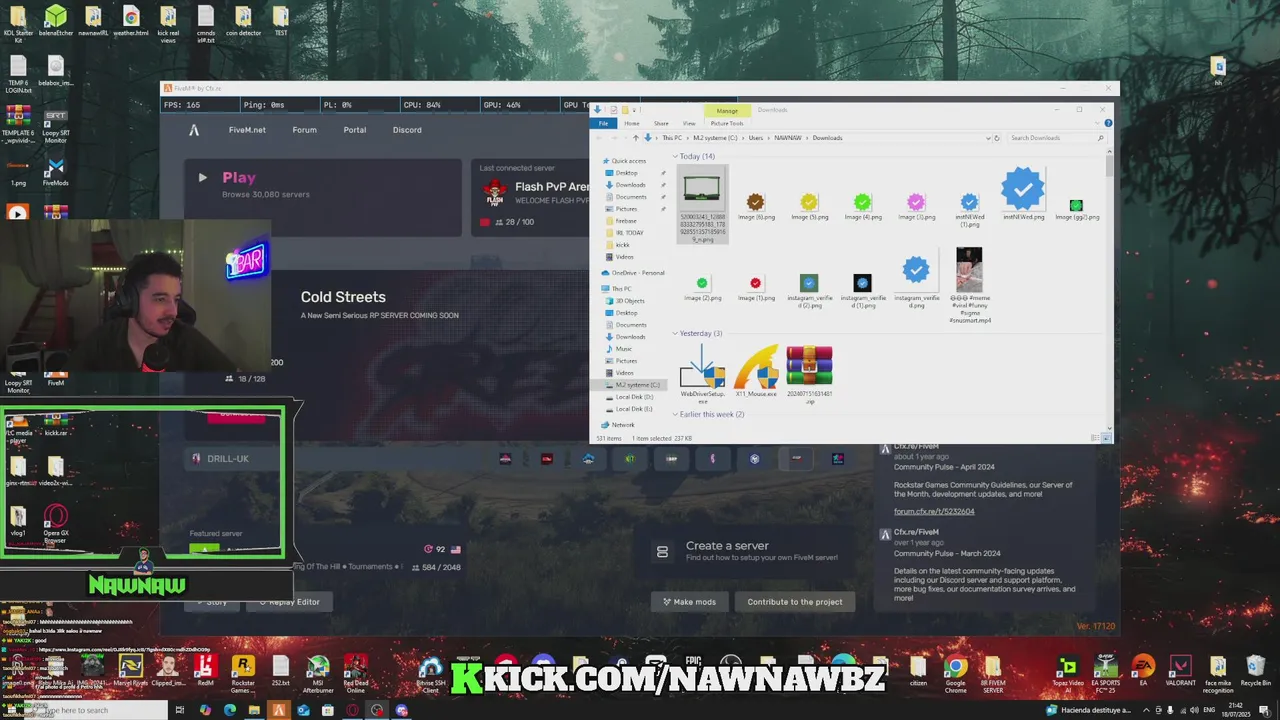Click NAWNAW in the address breadcrumb
The image size is (1280, 720).
pos(788,138)
